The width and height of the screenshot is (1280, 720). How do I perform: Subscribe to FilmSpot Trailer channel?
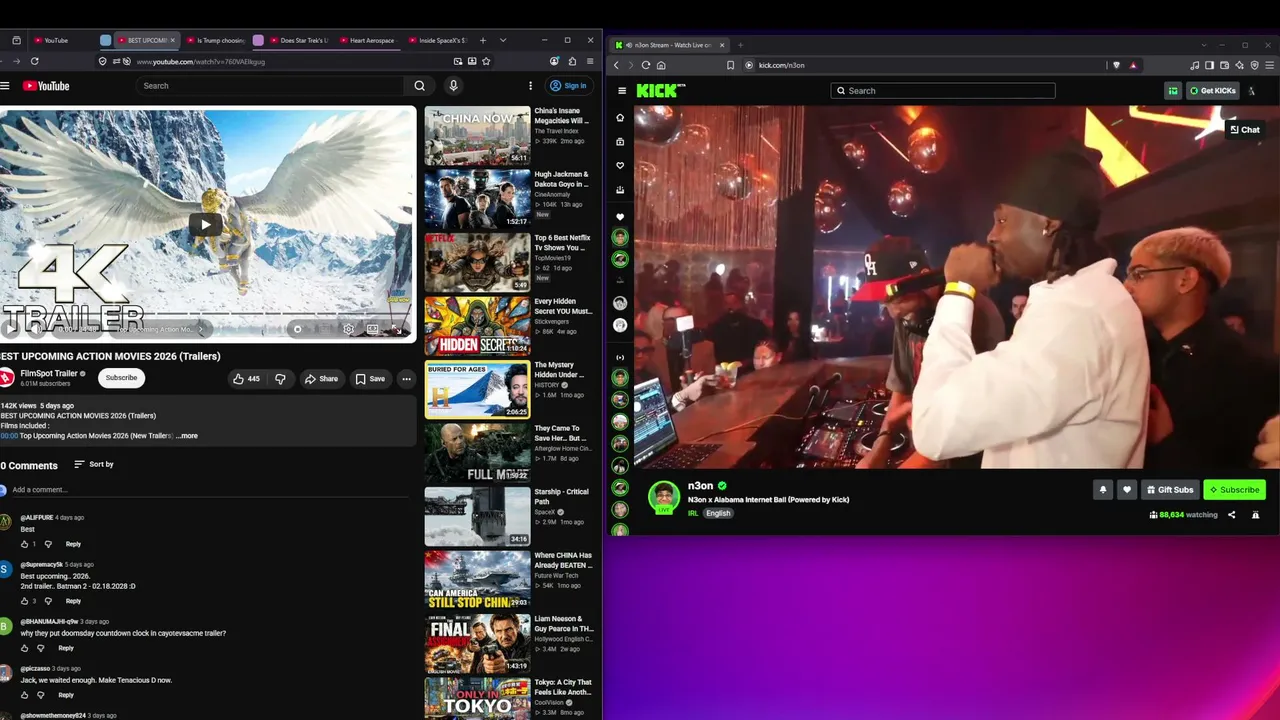(x=121, y=378)
